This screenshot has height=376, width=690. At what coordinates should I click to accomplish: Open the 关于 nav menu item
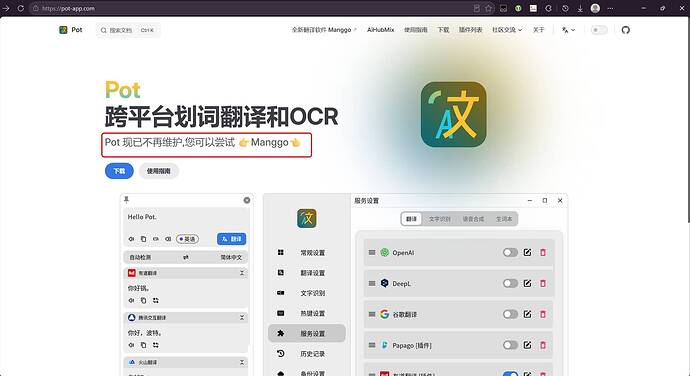click(539, 30)
